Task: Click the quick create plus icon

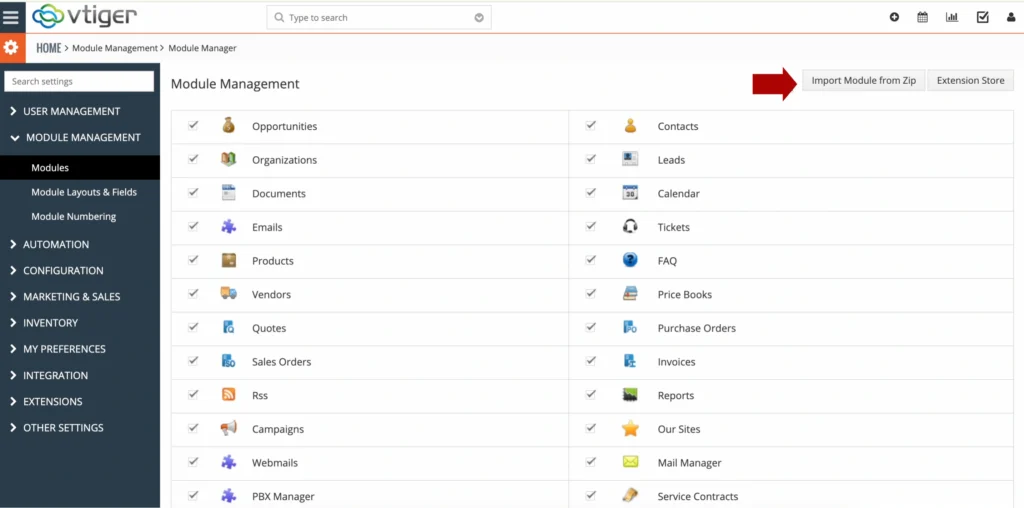Action: coord(894,17)
